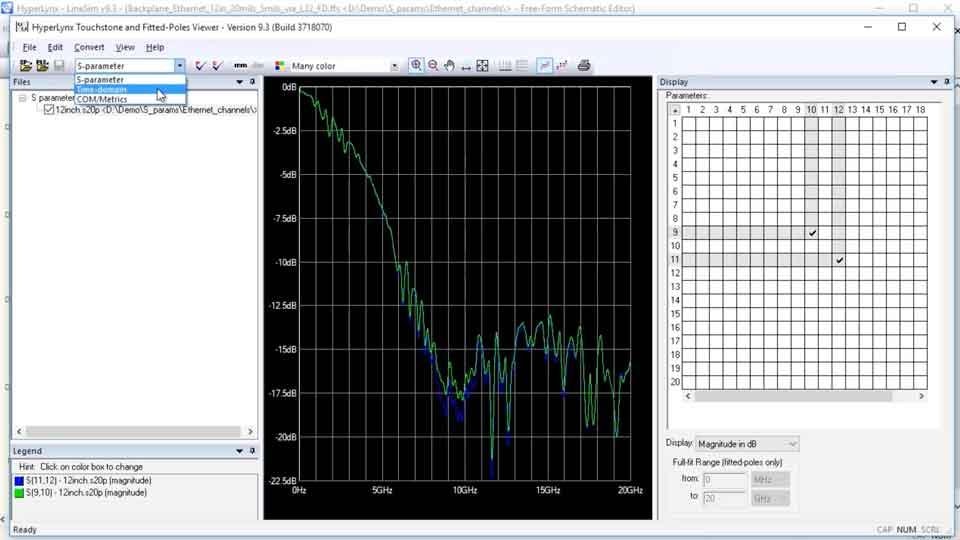Click the open file folder icon
The image size is (960, 540).
26,66
